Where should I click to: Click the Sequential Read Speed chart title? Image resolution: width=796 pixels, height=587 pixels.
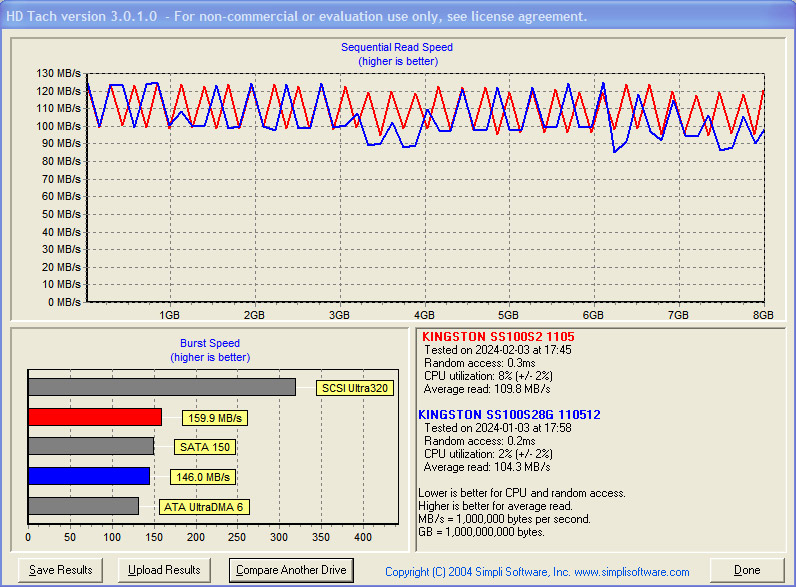pos(397,47)
